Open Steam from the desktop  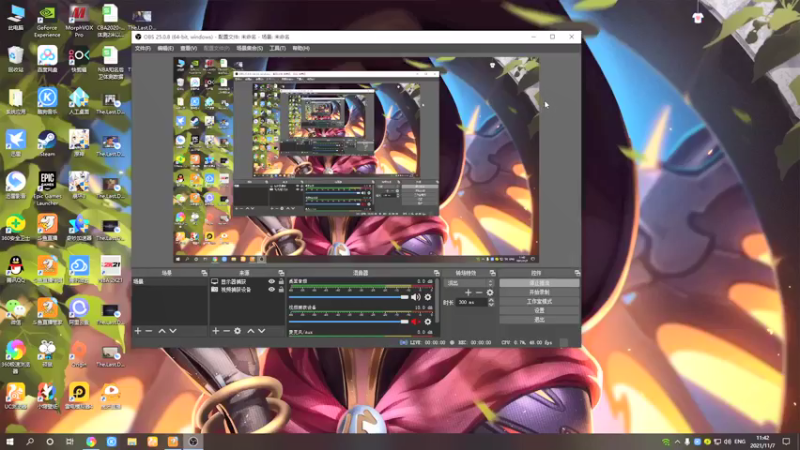(x=47, y=144)
